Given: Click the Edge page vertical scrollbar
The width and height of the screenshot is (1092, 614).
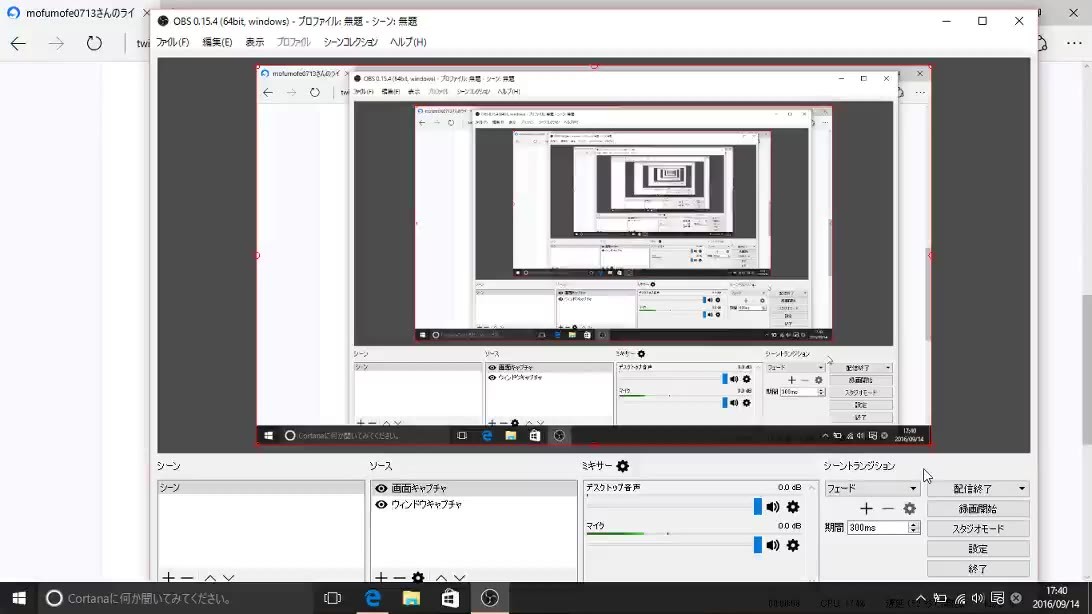Looking at the screenshot, I should pos(1086,369).
